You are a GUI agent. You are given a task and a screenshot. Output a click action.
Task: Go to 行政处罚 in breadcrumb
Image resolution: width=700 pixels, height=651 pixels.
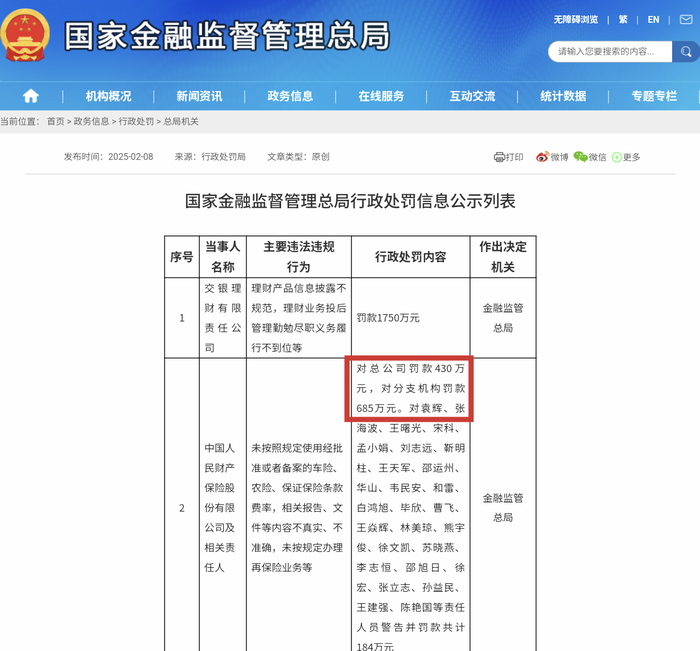click(136, 121)
